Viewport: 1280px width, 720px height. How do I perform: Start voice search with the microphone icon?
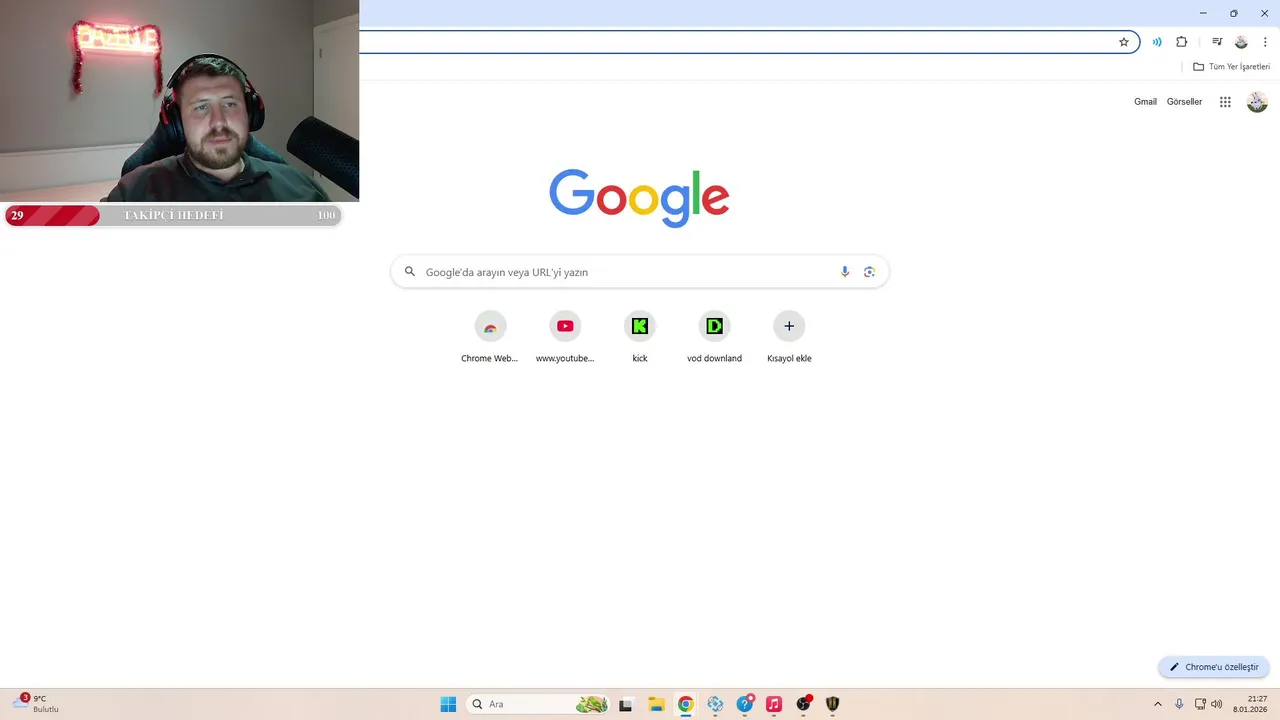point(845,272)
